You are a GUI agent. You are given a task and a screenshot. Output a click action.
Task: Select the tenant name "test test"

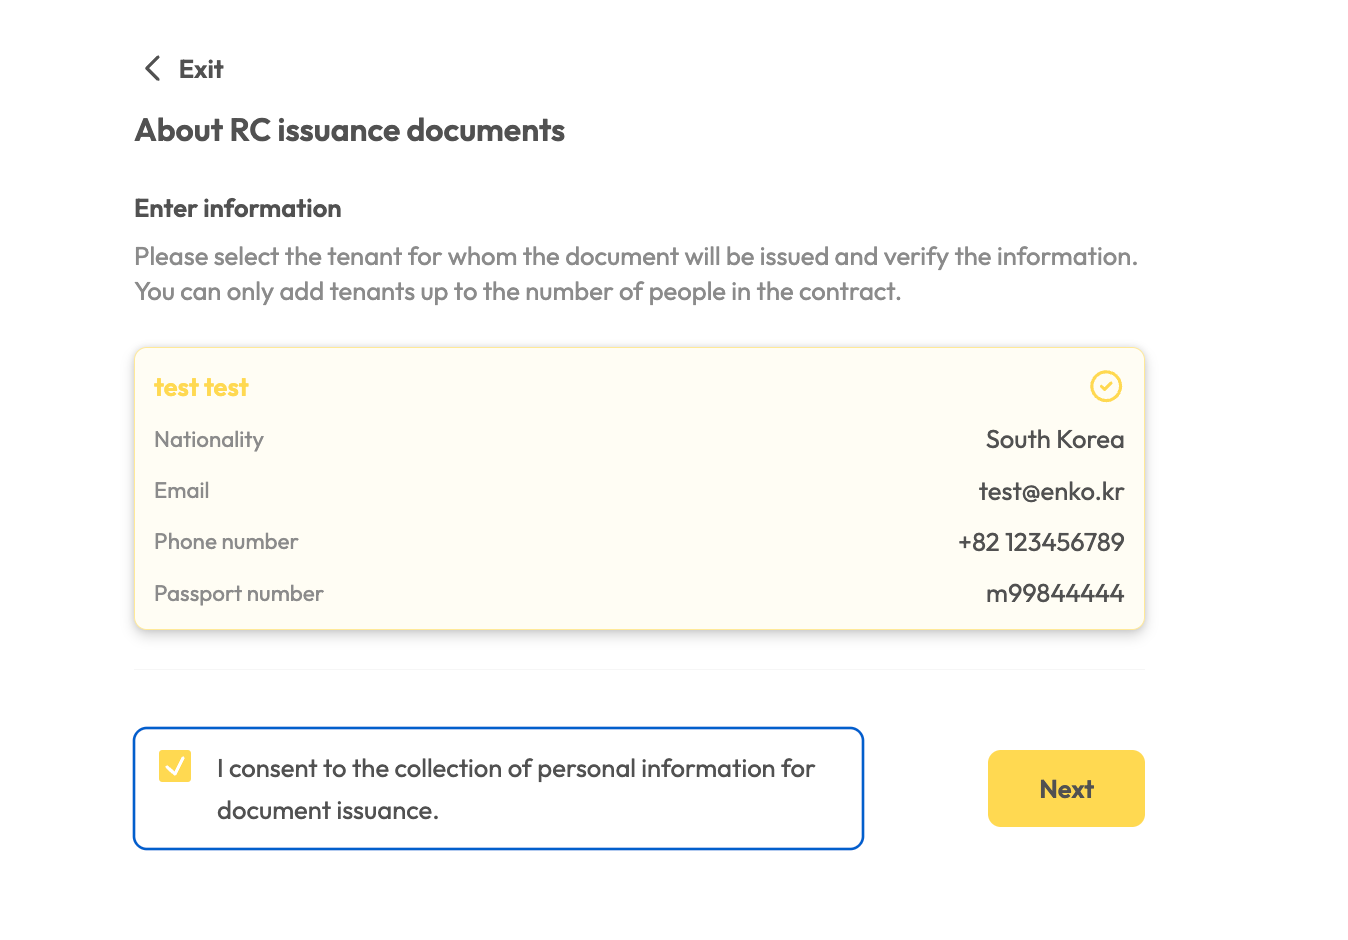pyautogui.click(x=201, y=388)
